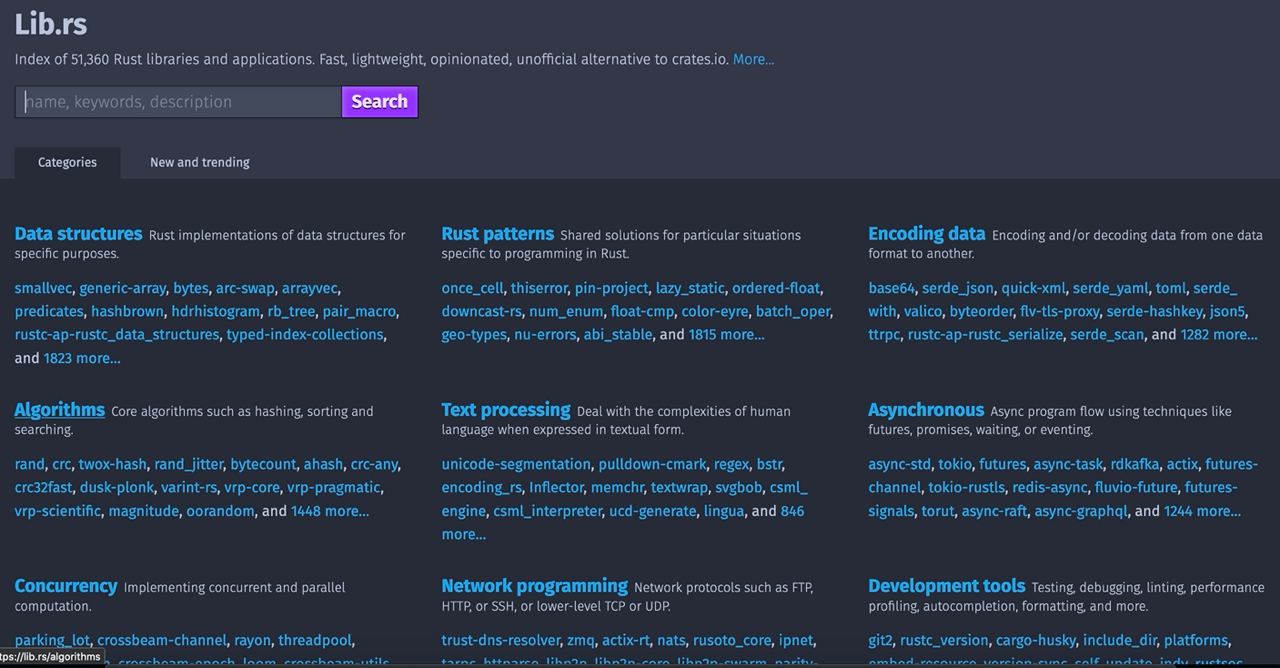Open the quick-xml crate link
The image size is (1280, 668).
click(1034, 288)
